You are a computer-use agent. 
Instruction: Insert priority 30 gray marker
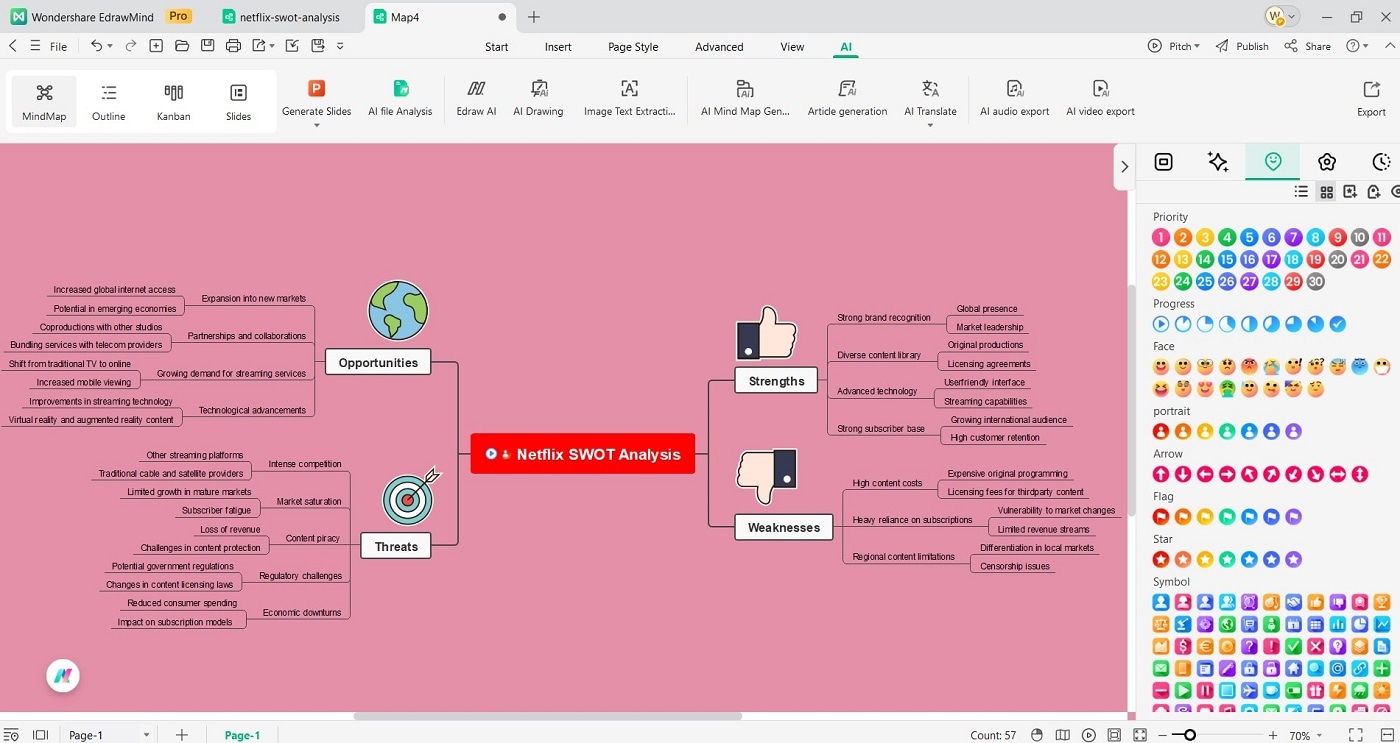[x=1315, y=282]
